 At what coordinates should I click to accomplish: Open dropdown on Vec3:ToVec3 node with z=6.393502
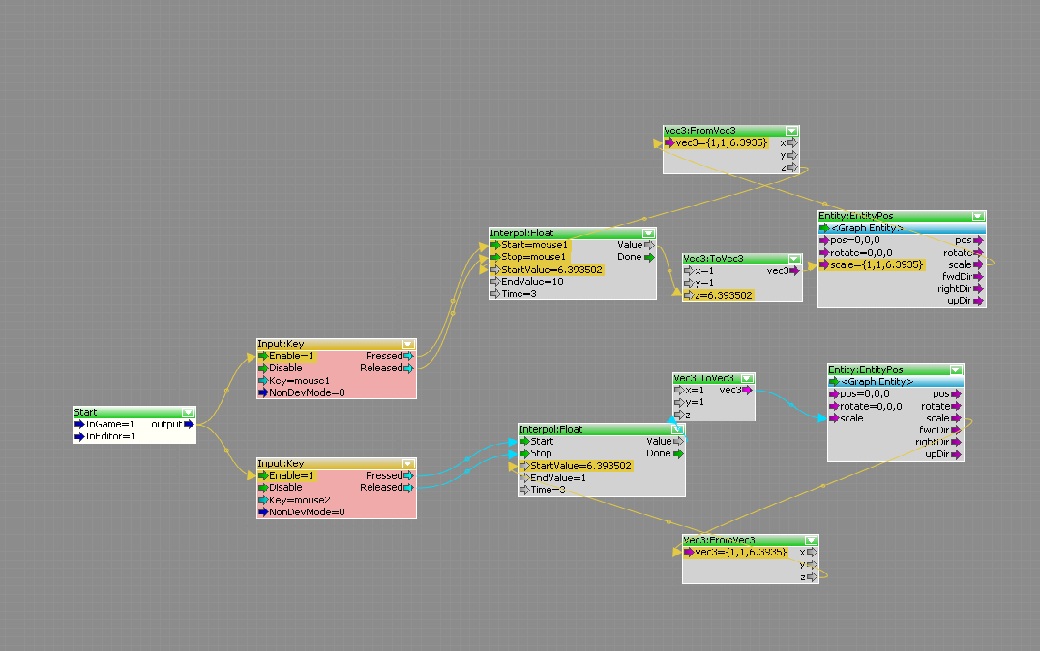click(x=794, y=259)
